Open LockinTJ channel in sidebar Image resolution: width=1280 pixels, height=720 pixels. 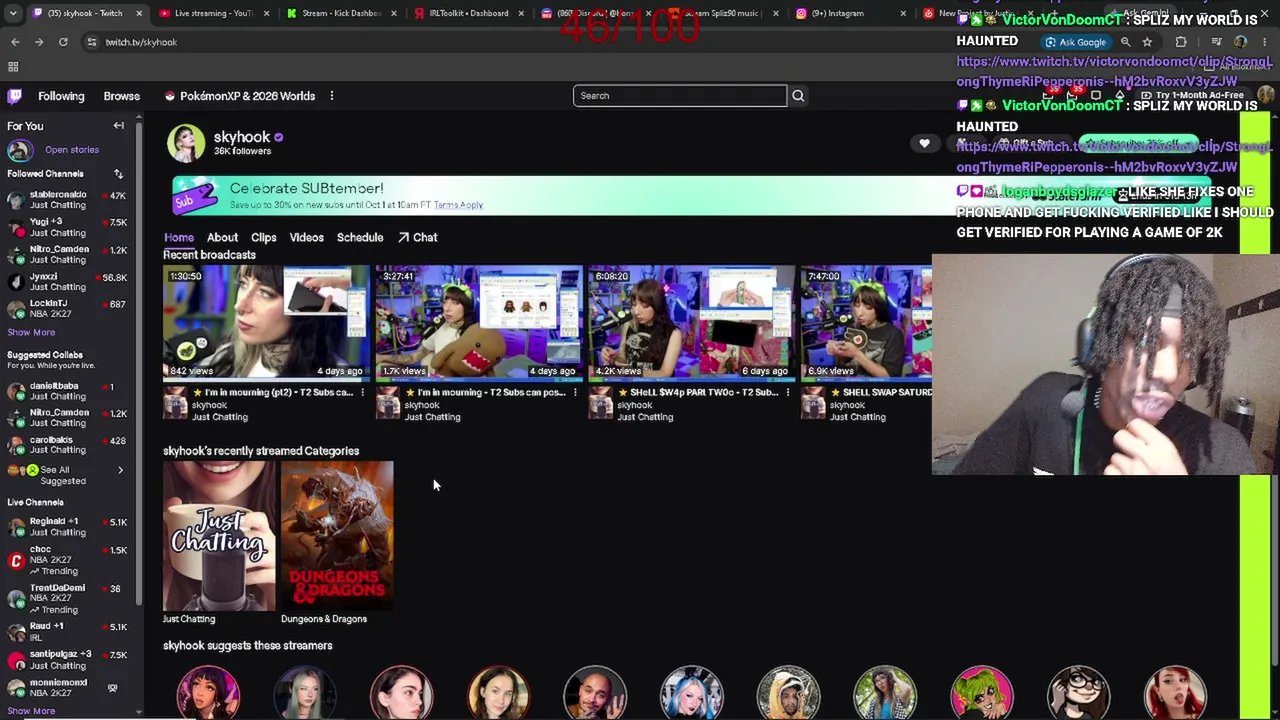coord(66,309)
